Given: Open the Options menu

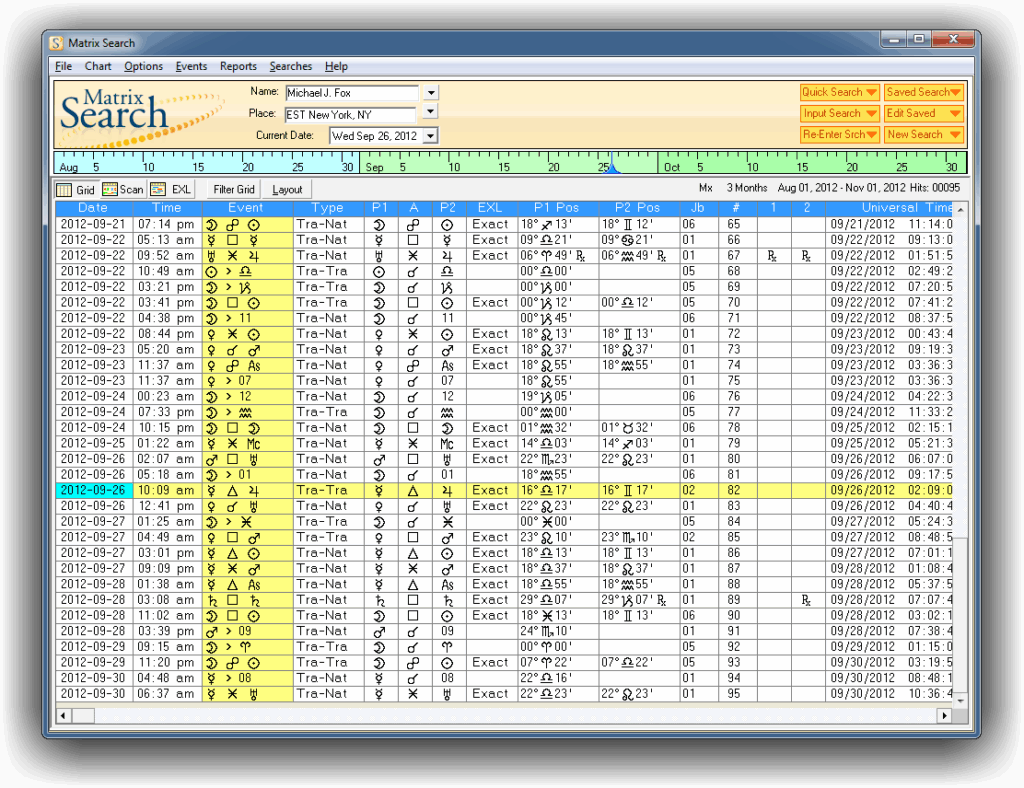Looking at the screenshot, I should 143,66.
